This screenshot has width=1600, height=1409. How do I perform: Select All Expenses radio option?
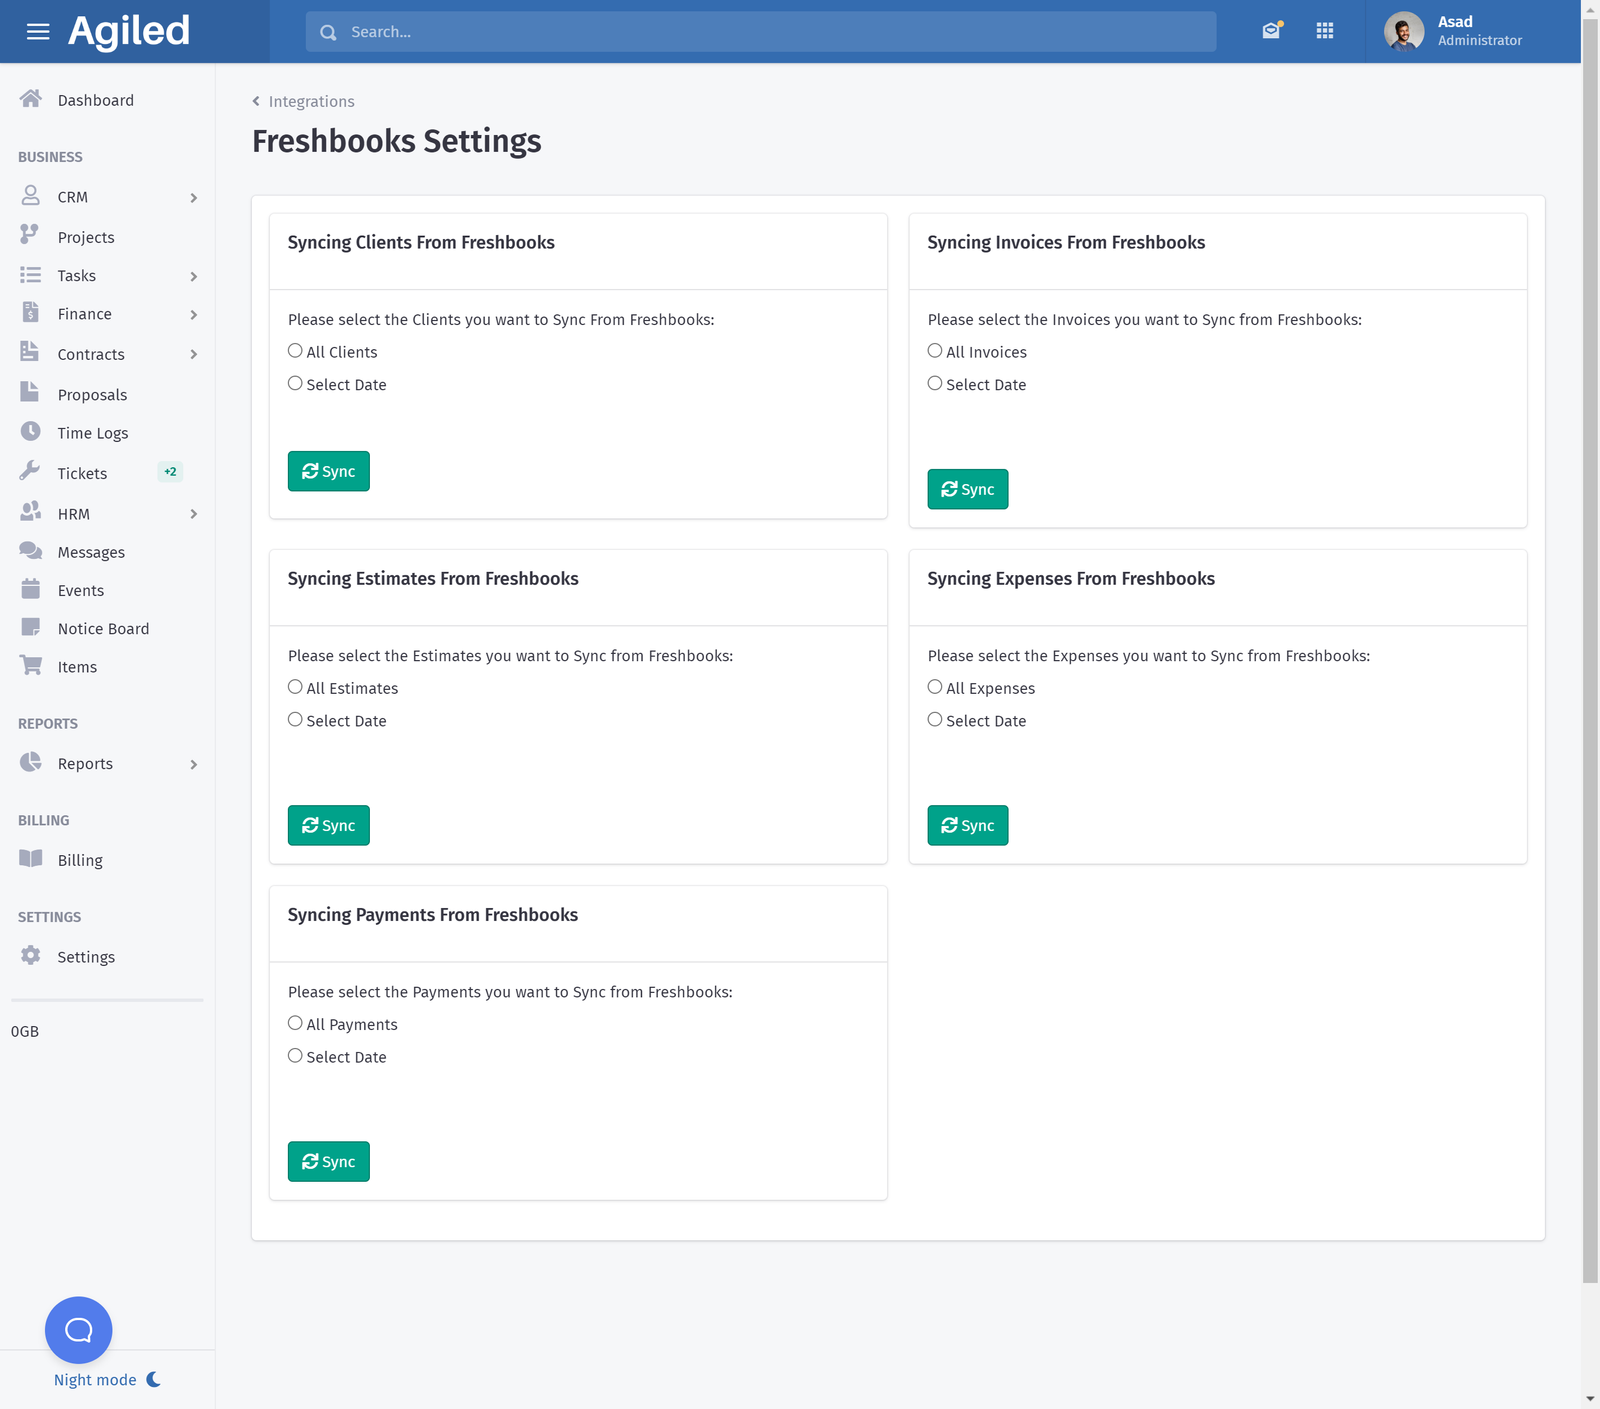[x=934, y=686]
